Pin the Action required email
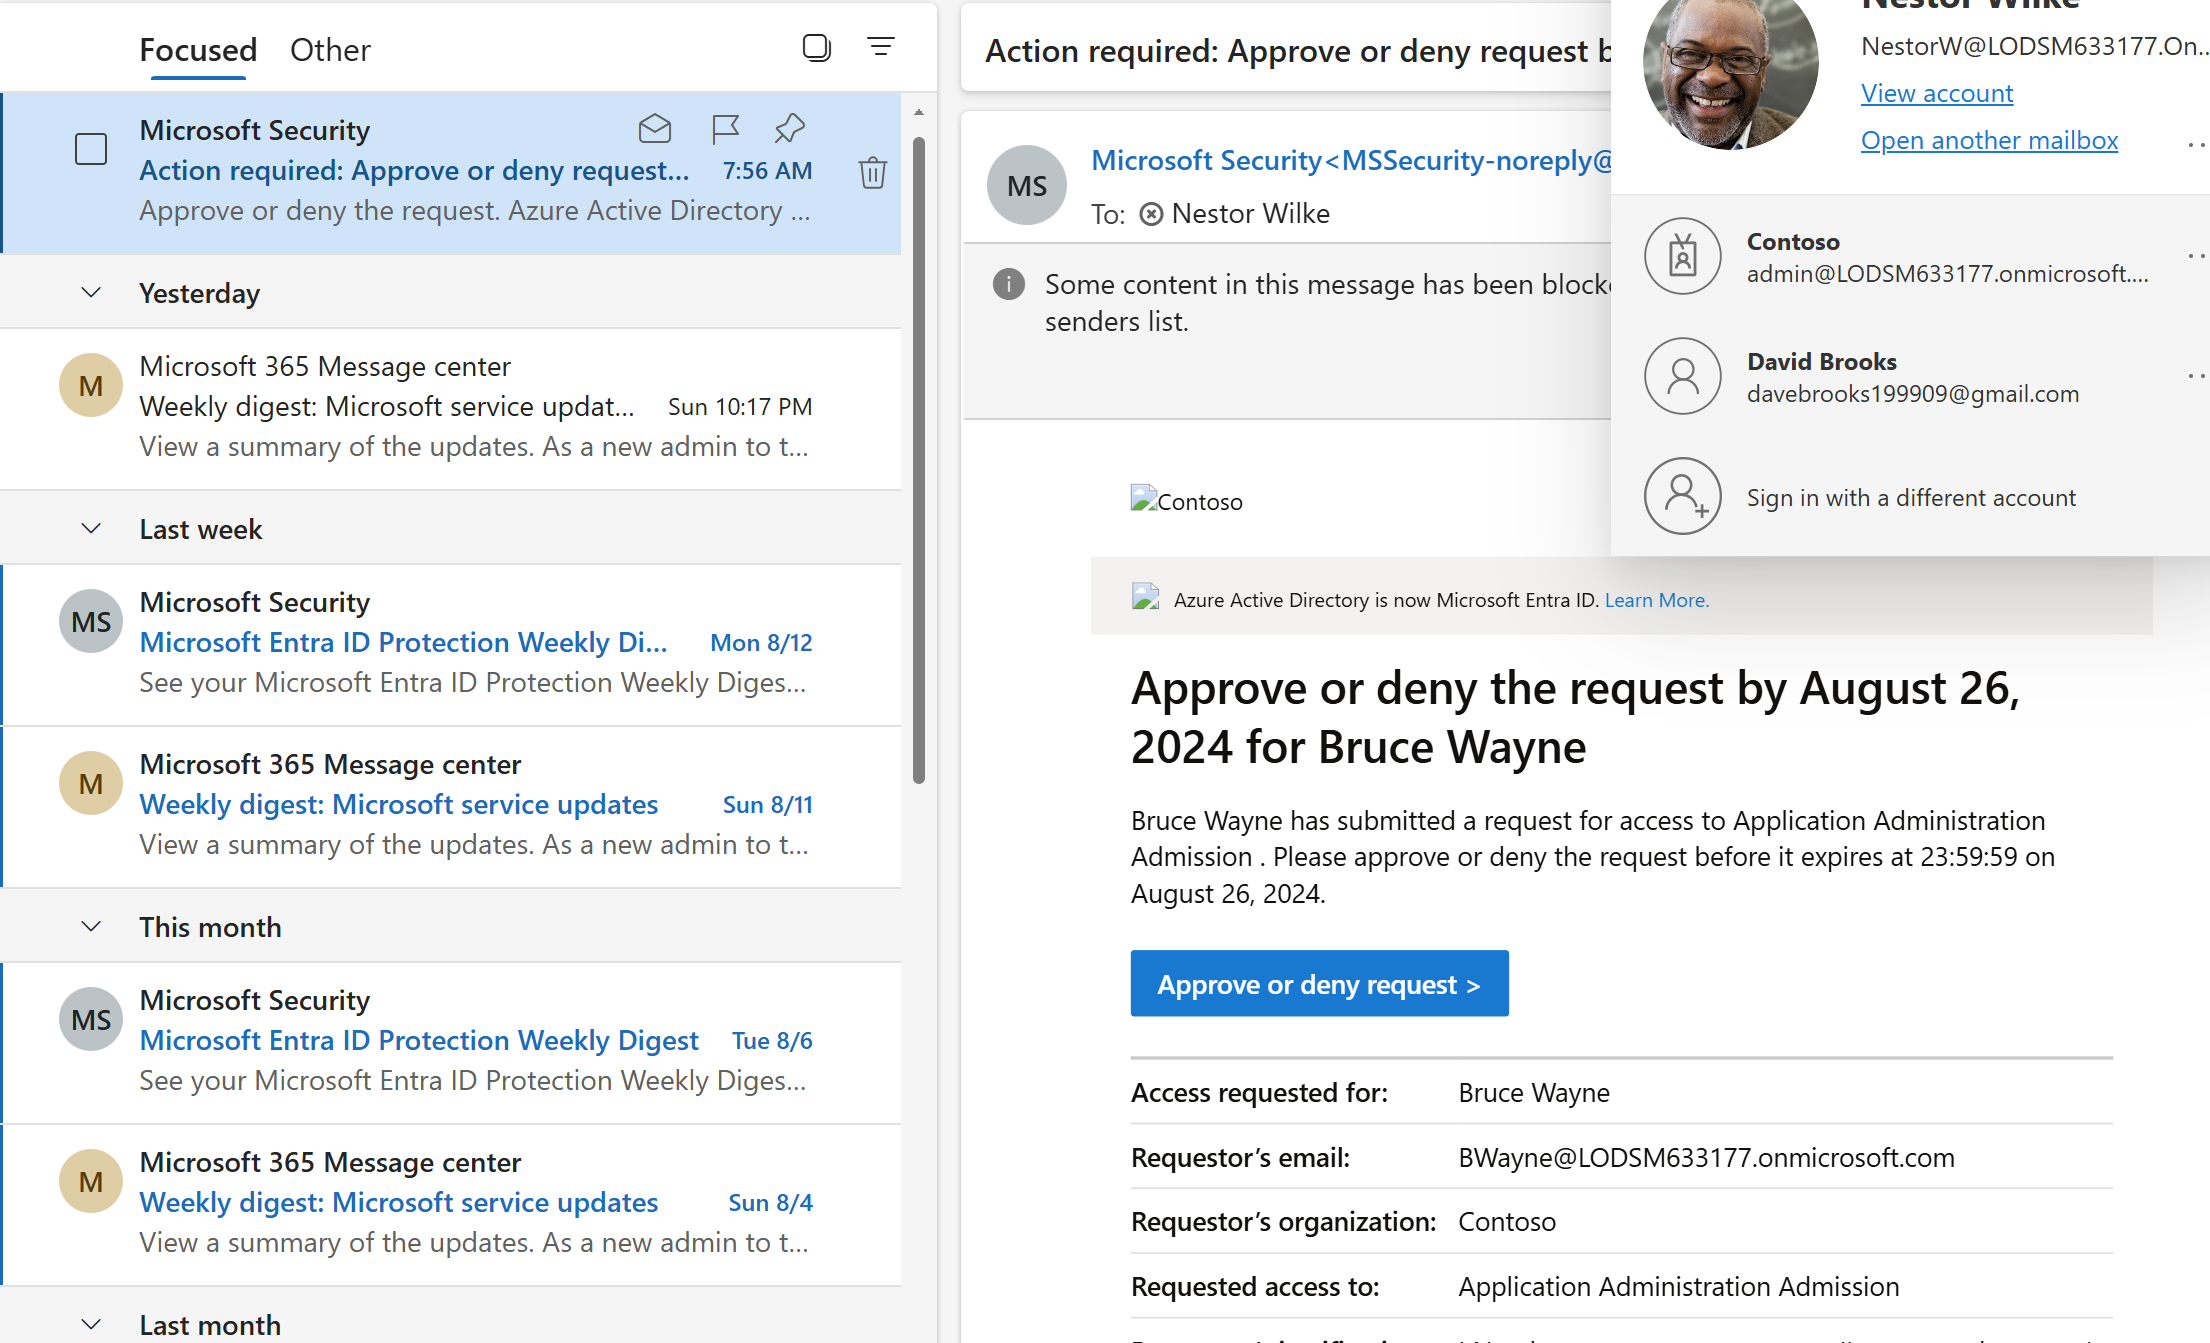Screen dimensions: 2210x1343 (789, 129)
